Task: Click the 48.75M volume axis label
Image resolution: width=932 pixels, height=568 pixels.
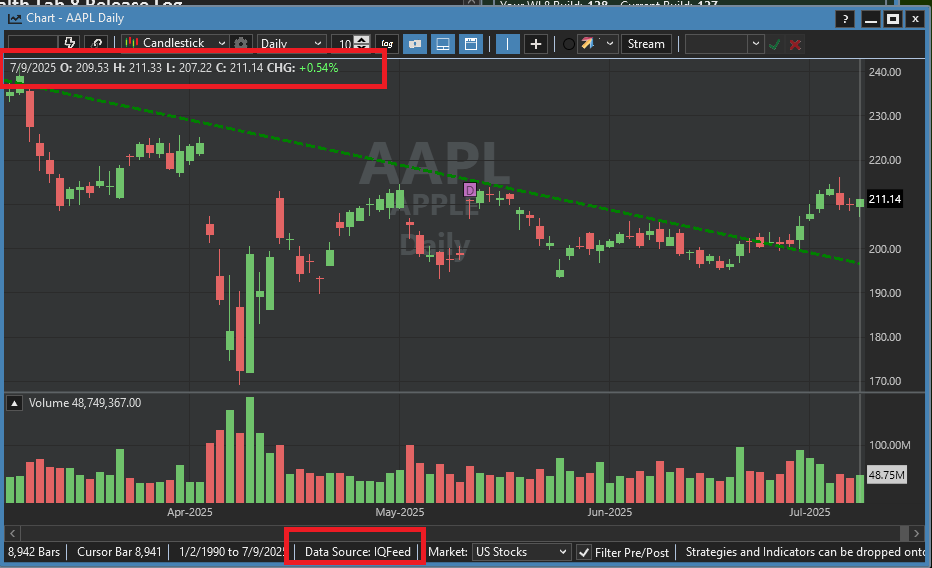Action: [886, 475]
